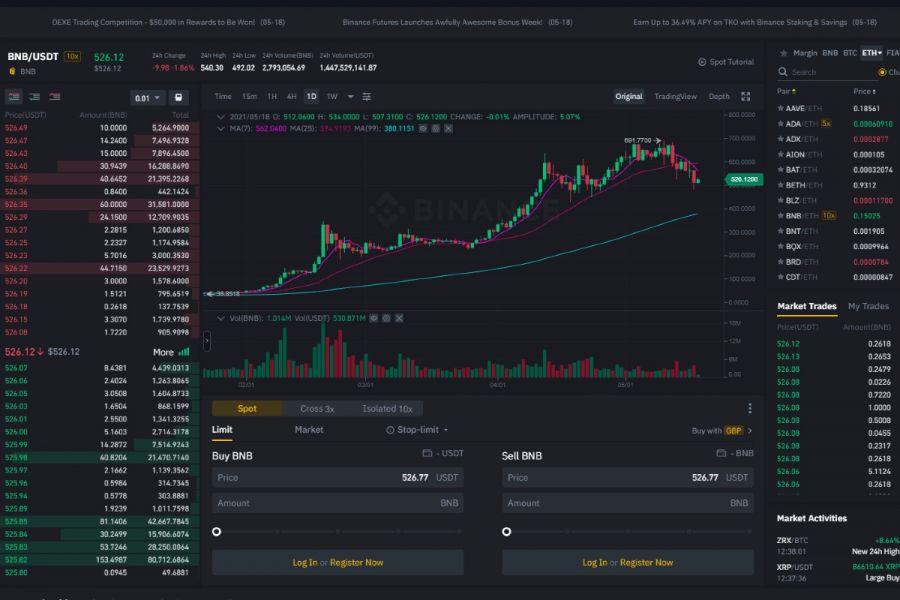Image resolution: width=900 pixels, height=600 pixels.
Task: Sort market list by Pair column
Action: tap(786, 91)
